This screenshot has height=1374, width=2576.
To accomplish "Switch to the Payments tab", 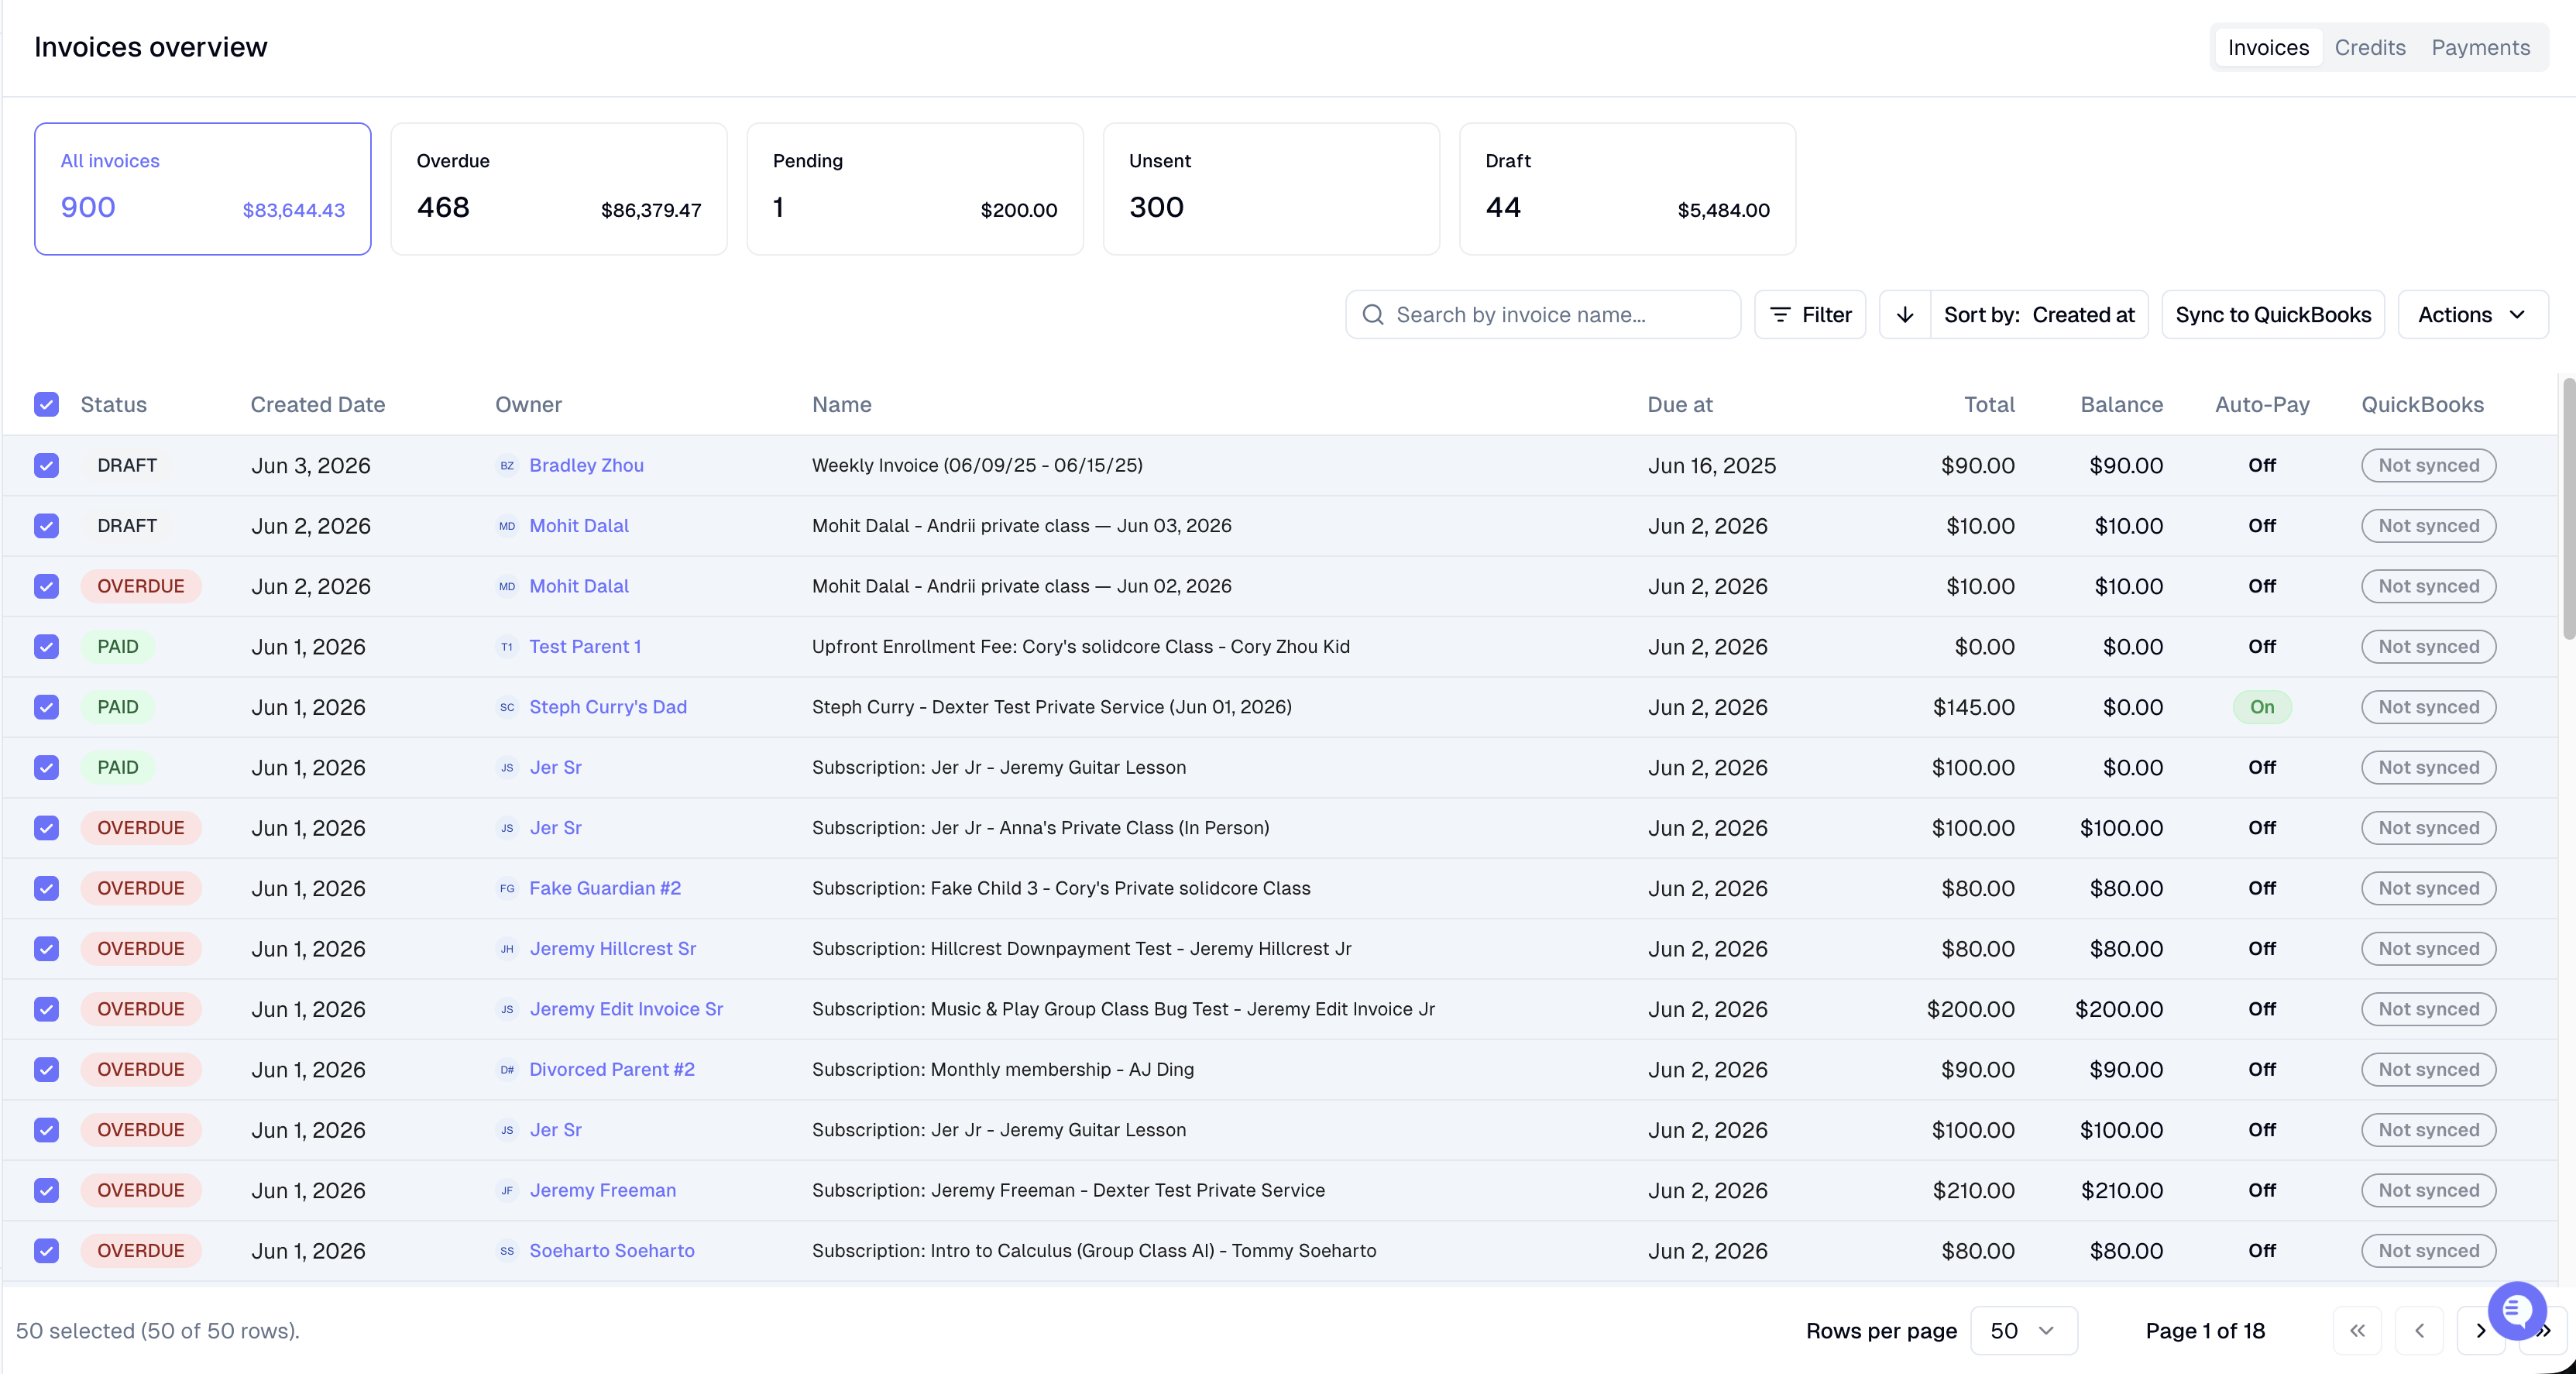I will pos(2480,48).
